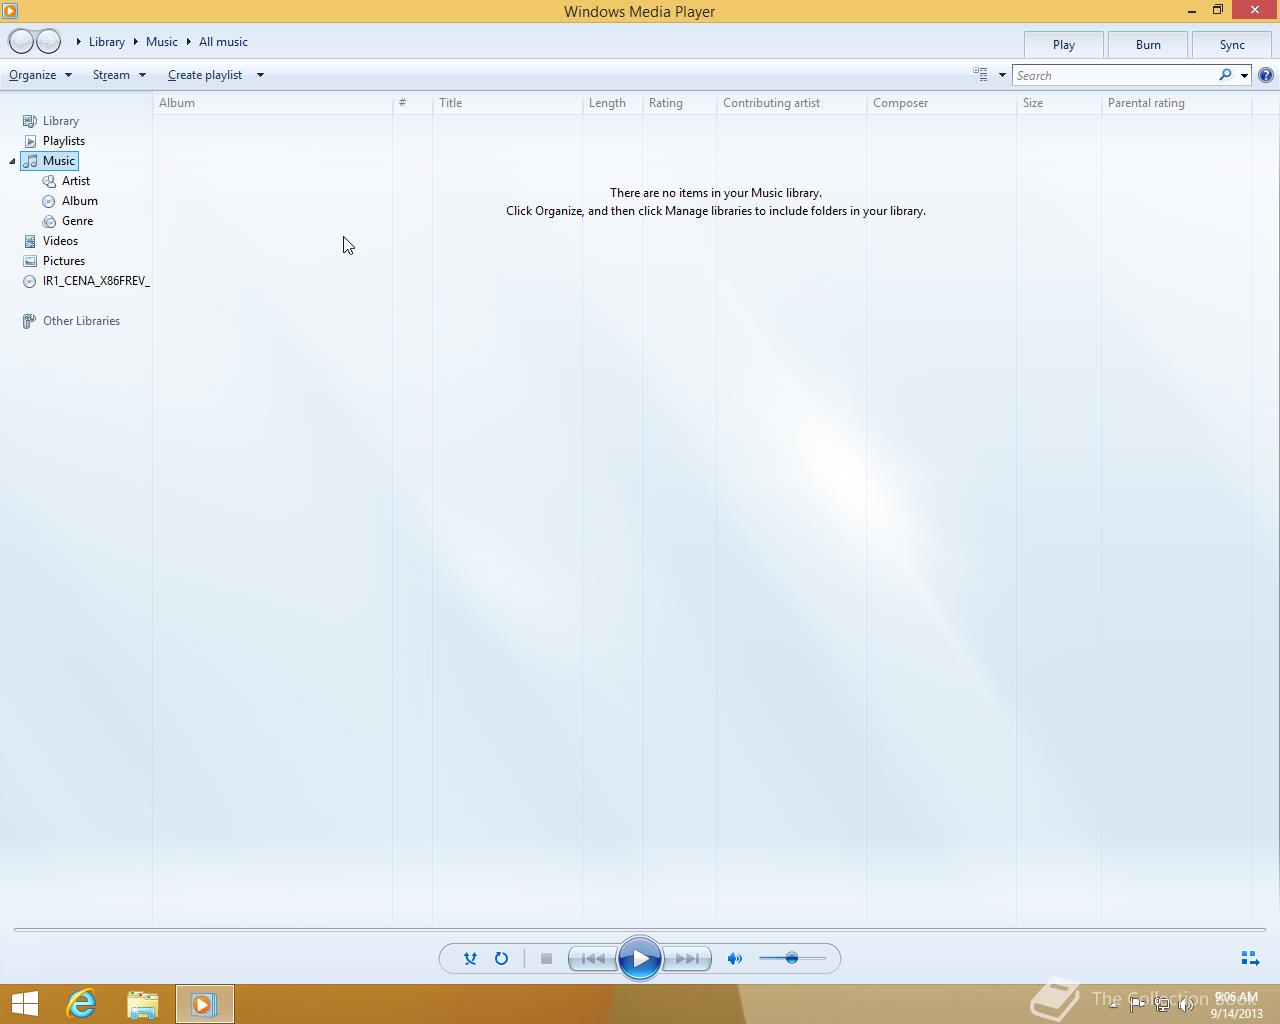The height and width of the screenshot is (1024, 1280).
Task: Click the Playlists icon in navigation pane
Action: point(30,141)
